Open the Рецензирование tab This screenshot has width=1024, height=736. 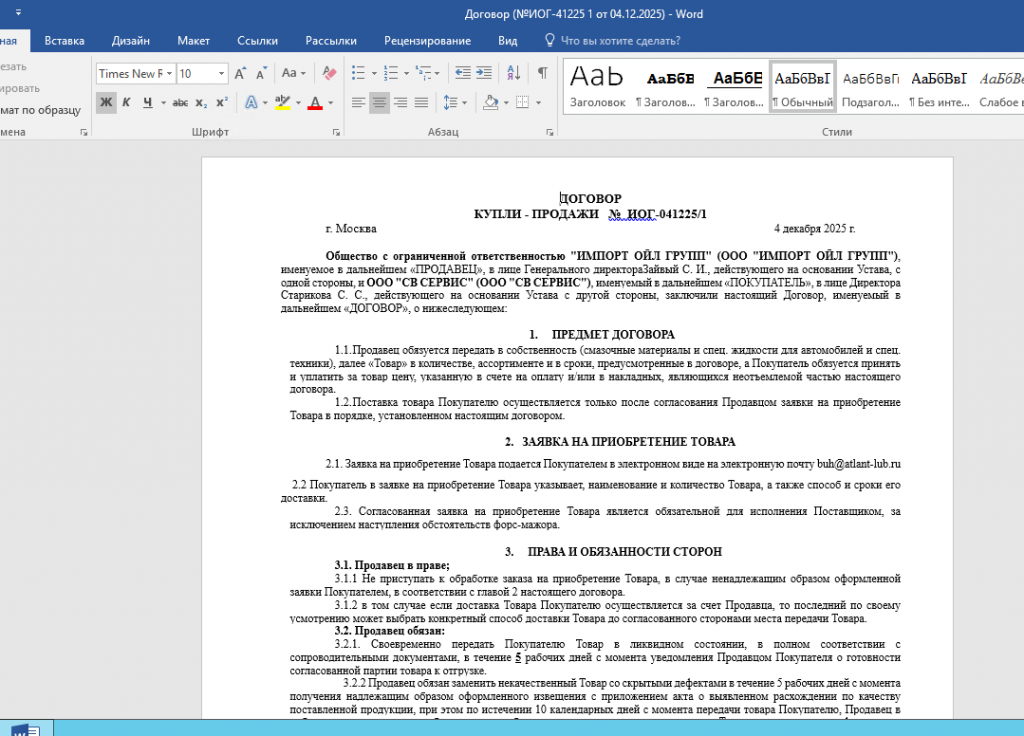coord(427,40)
